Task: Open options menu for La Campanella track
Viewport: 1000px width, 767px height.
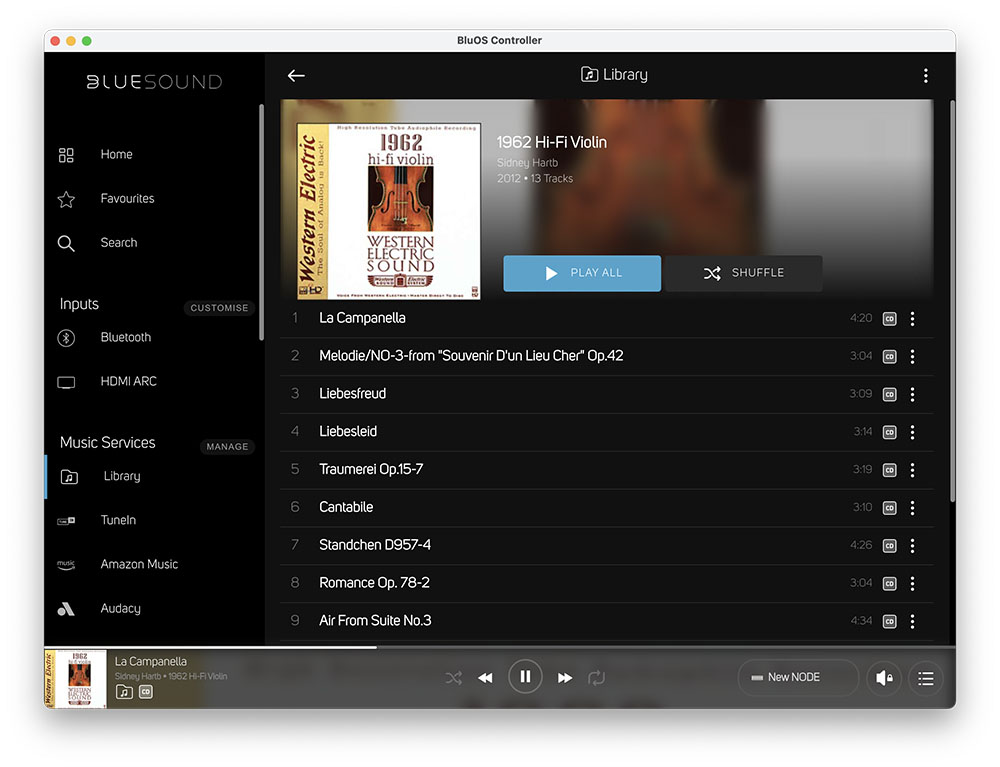Action: tap(912, 319)
